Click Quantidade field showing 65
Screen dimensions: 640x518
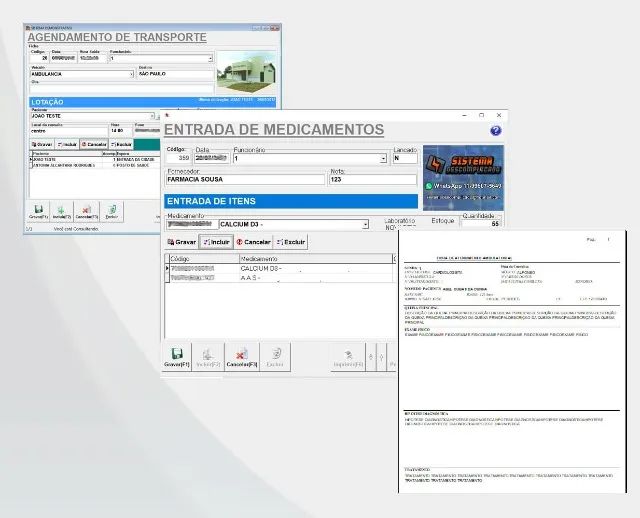(480, 224)
